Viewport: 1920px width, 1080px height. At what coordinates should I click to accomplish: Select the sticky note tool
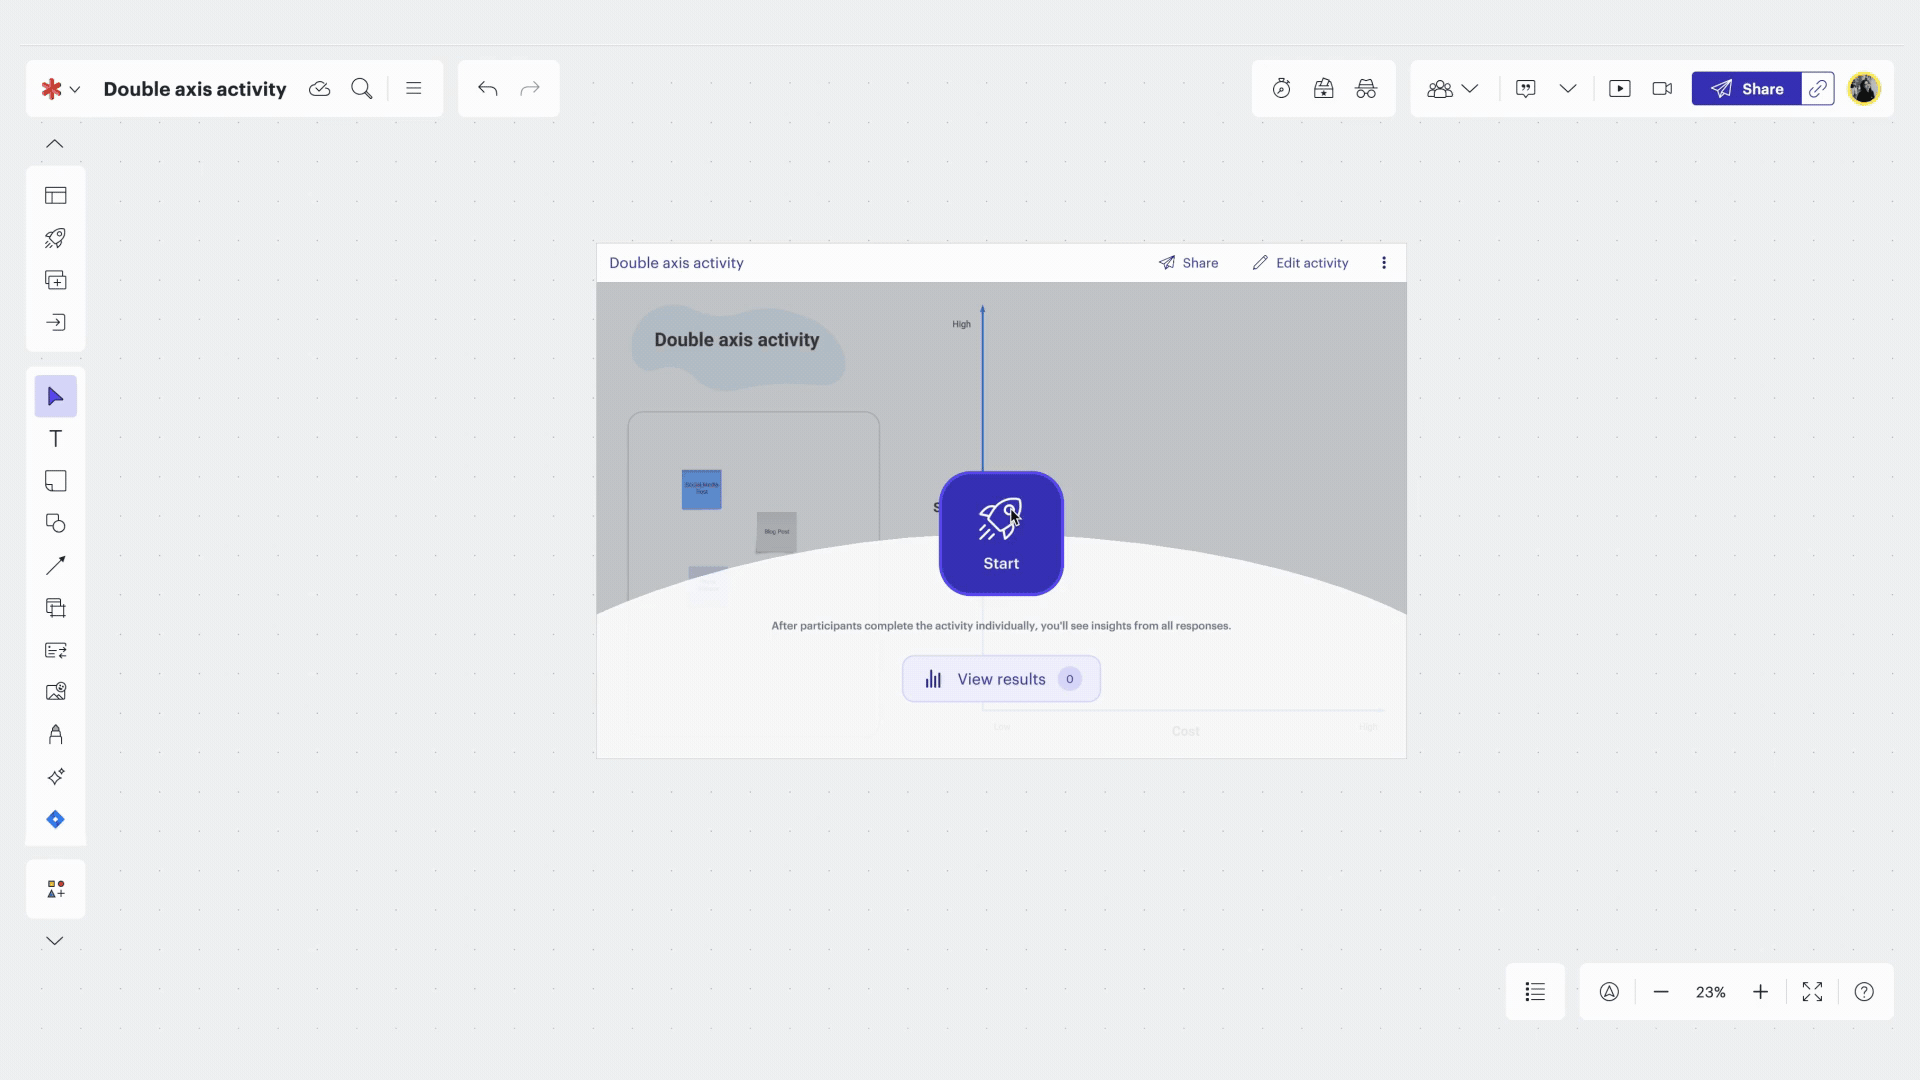click(56, 481)
